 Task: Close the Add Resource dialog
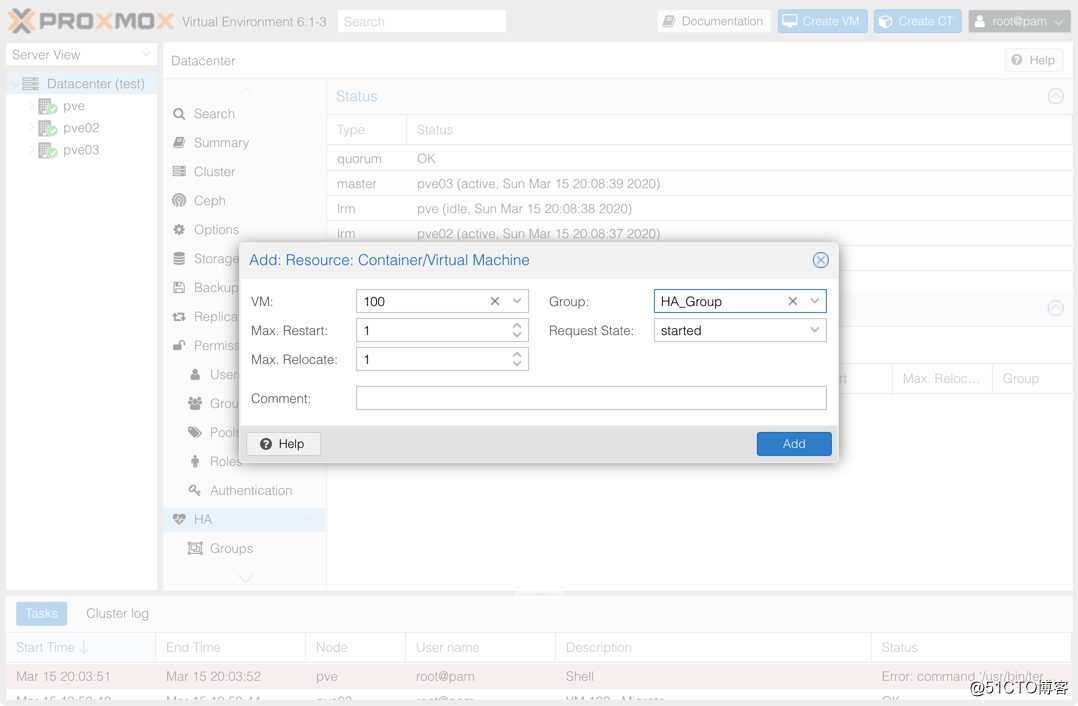click(820, 260)
